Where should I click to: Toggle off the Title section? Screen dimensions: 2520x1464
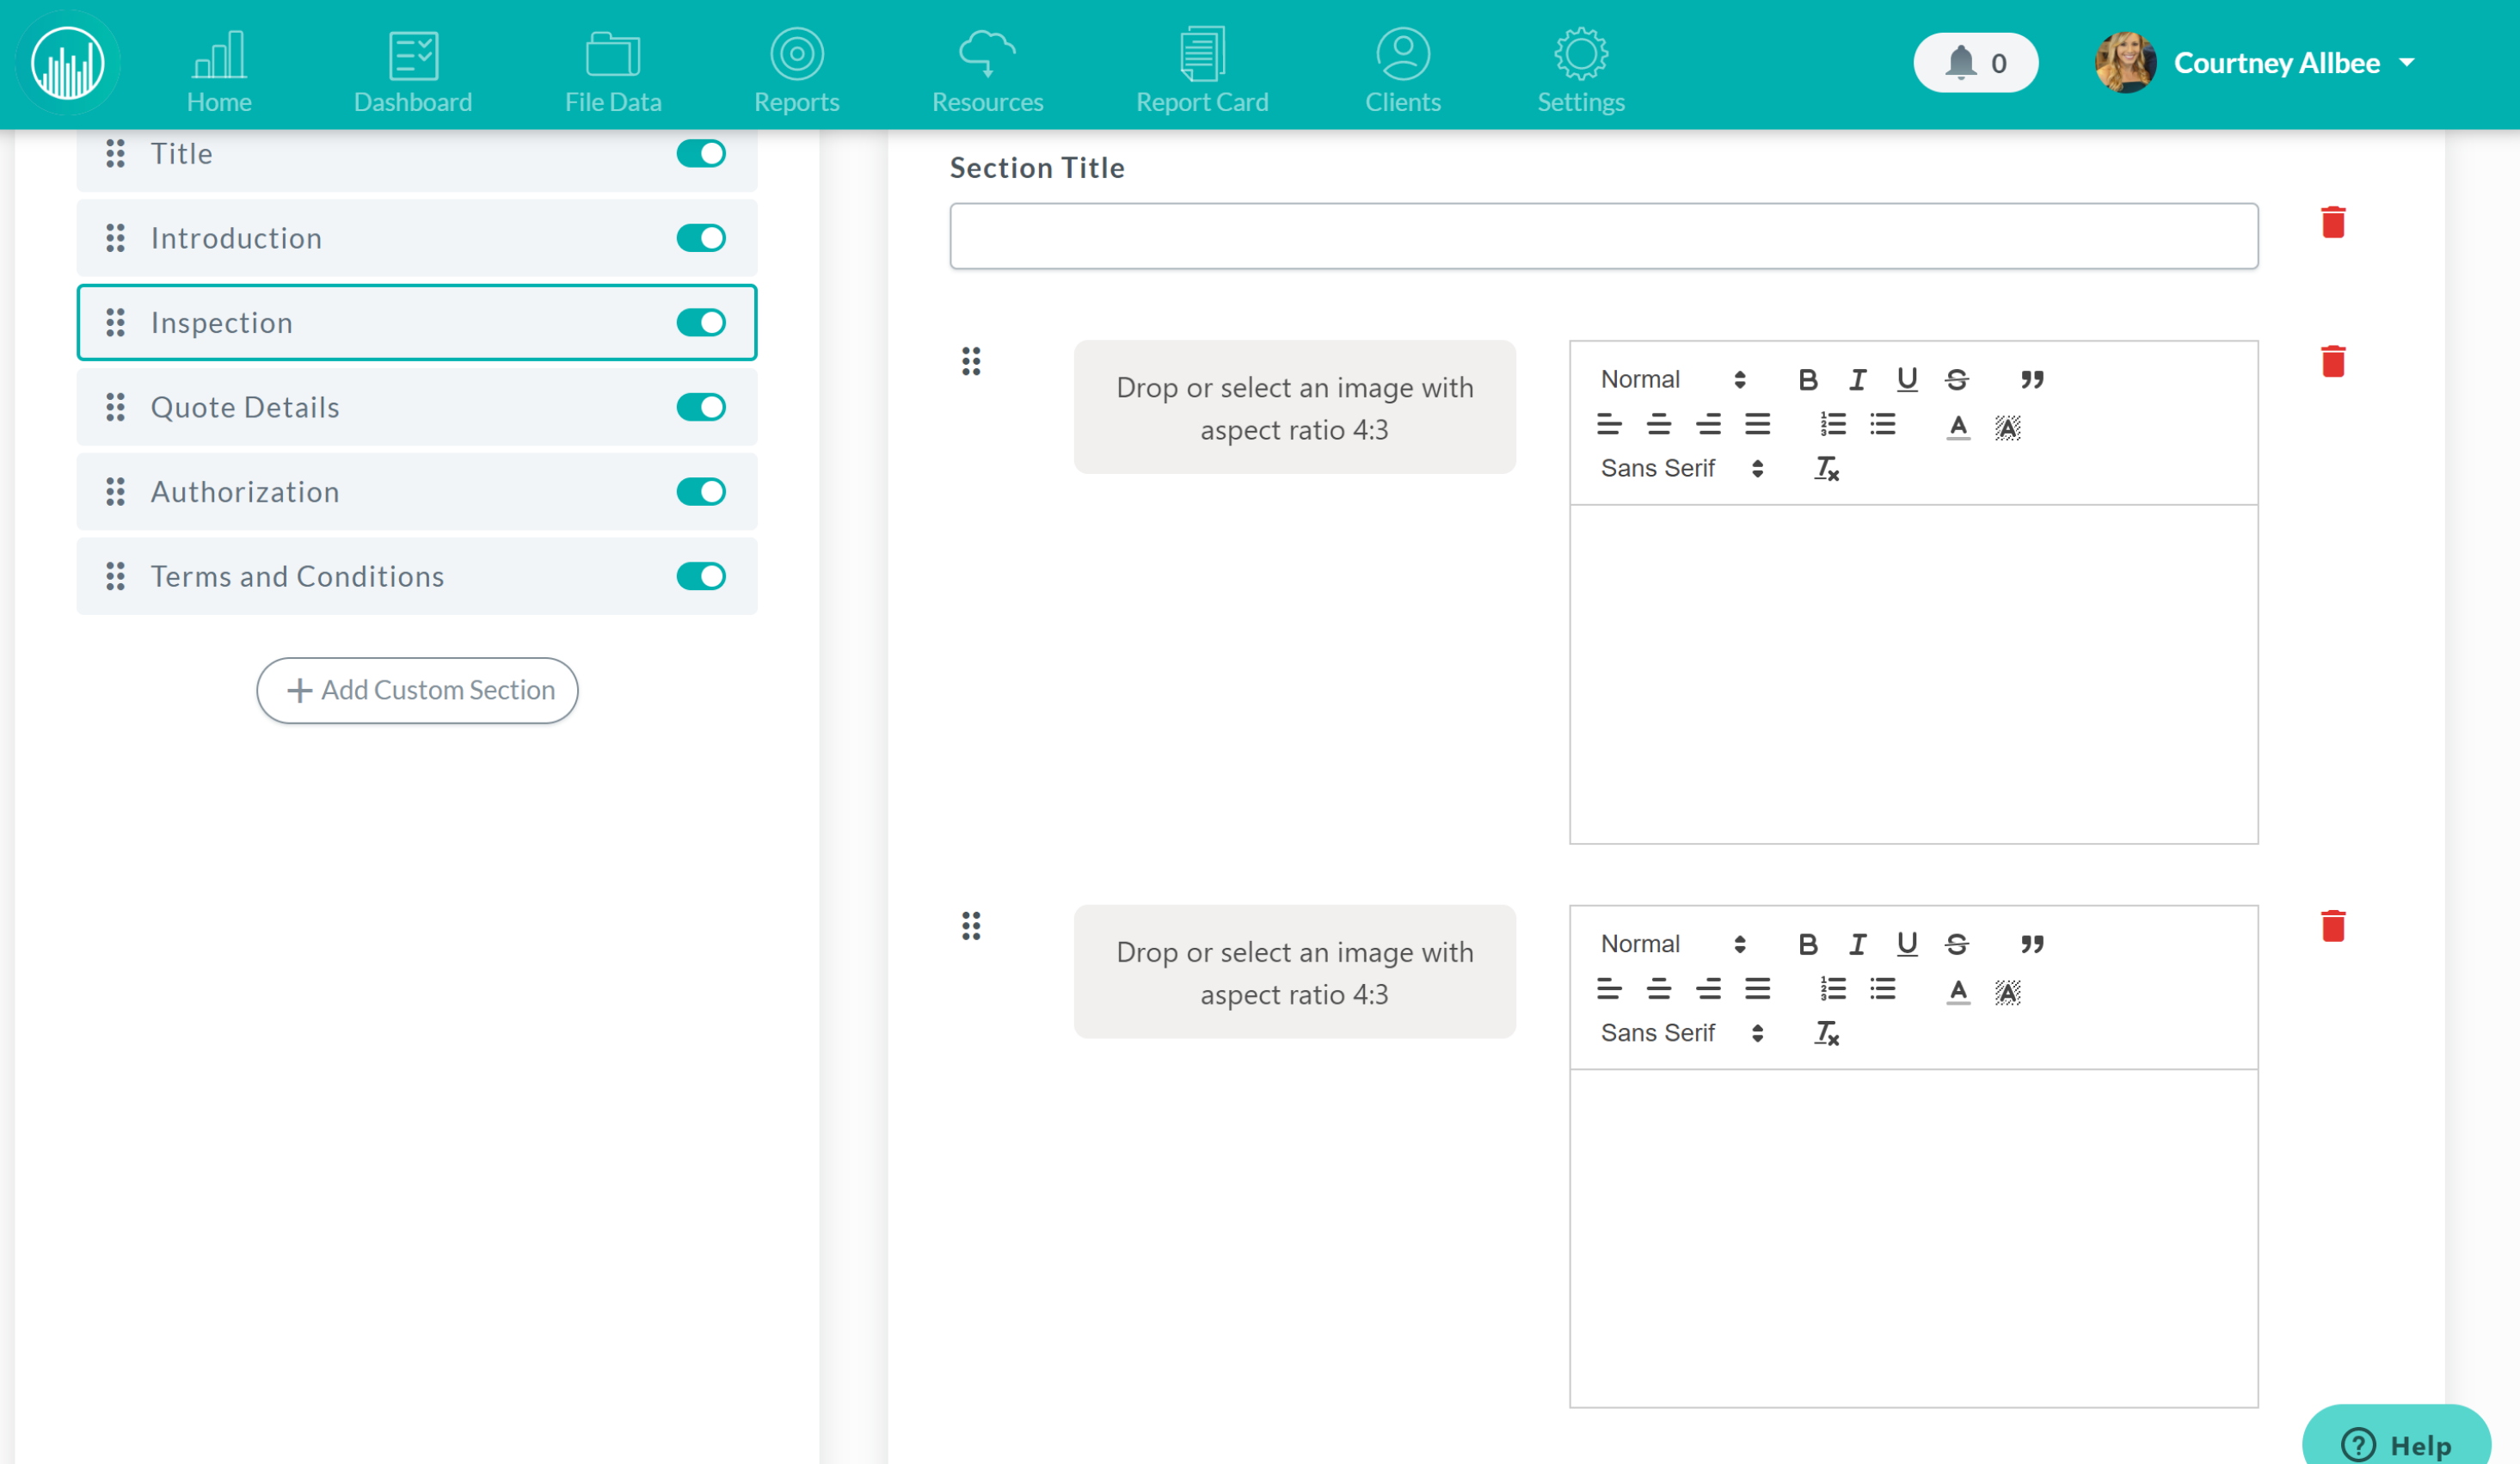click(700, 153)
